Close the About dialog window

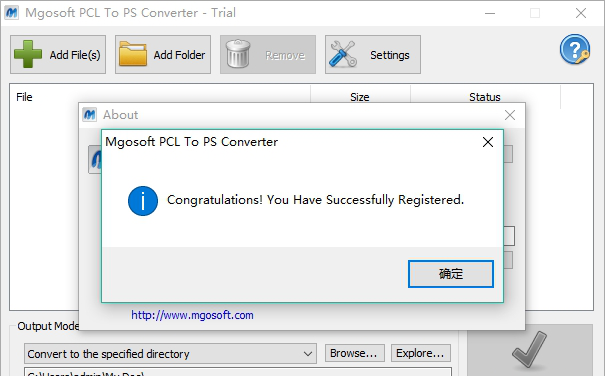tap(510, 115)
